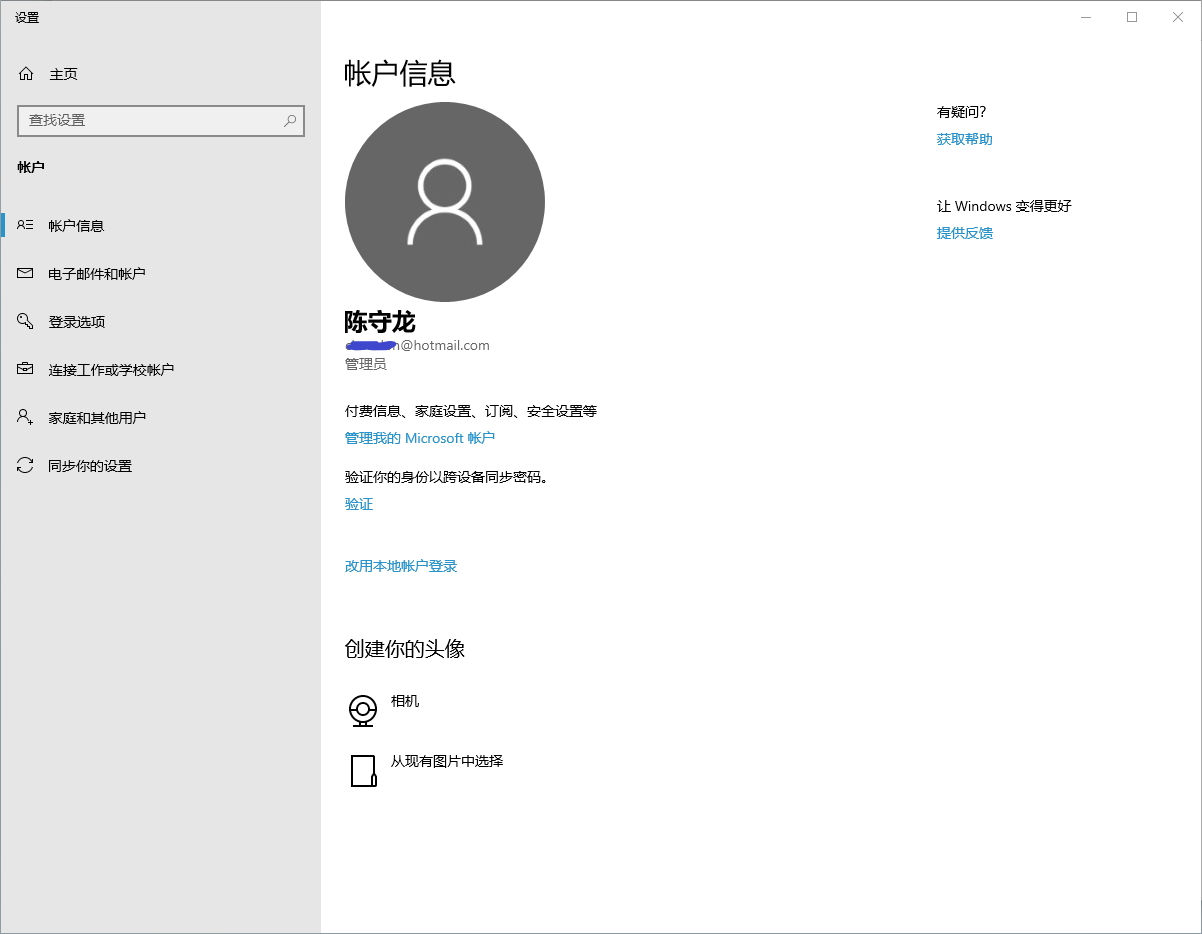Open 登录选项 settings page
The width and height of the screenshot is (1202, 934).
point(77,322)
